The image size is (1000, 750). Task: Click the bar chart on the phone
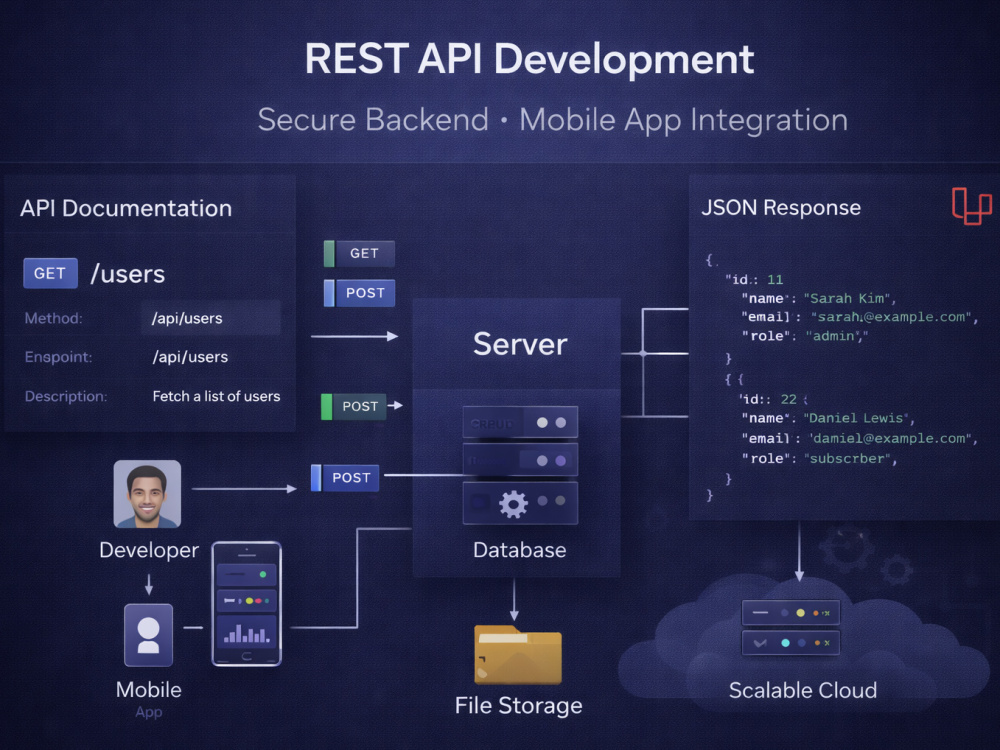(247, 631)
